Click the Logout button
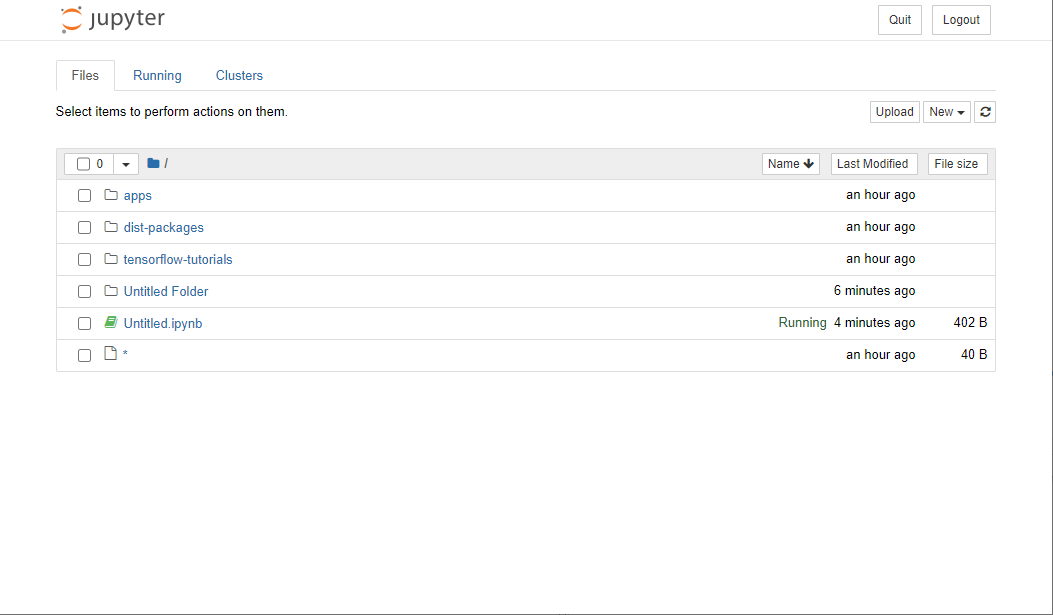1053x615 pixels. point(961,20)
